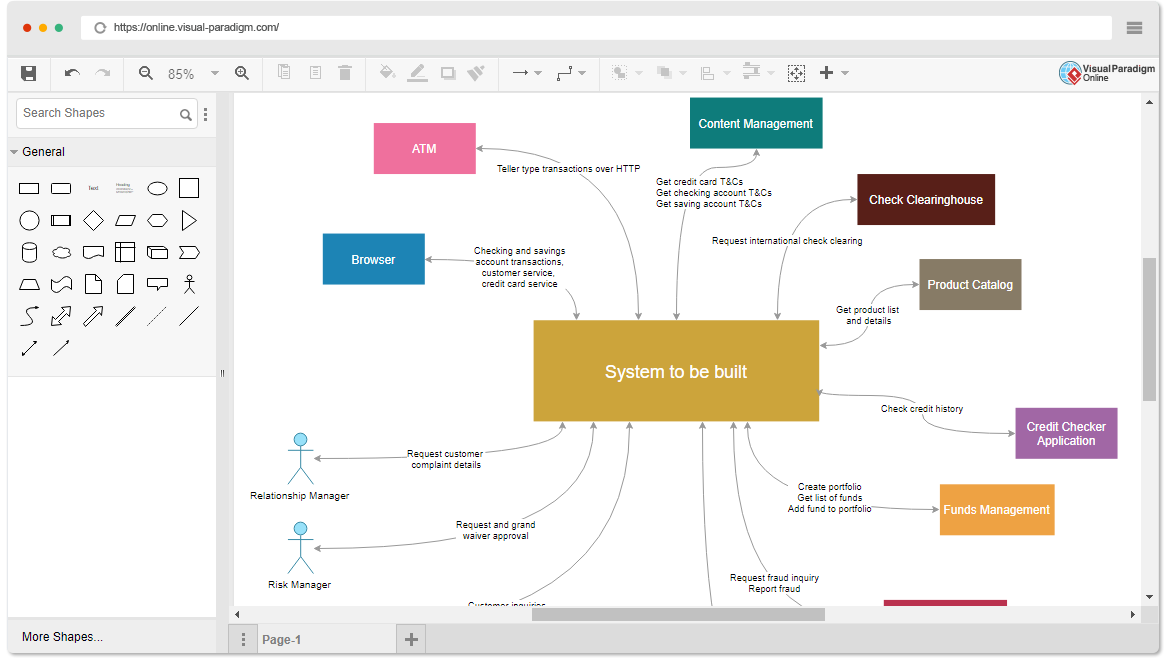The width and height of the screenshot is (1170, 665).
Task: Select the blue Browser box
Action: coord(374,259)
